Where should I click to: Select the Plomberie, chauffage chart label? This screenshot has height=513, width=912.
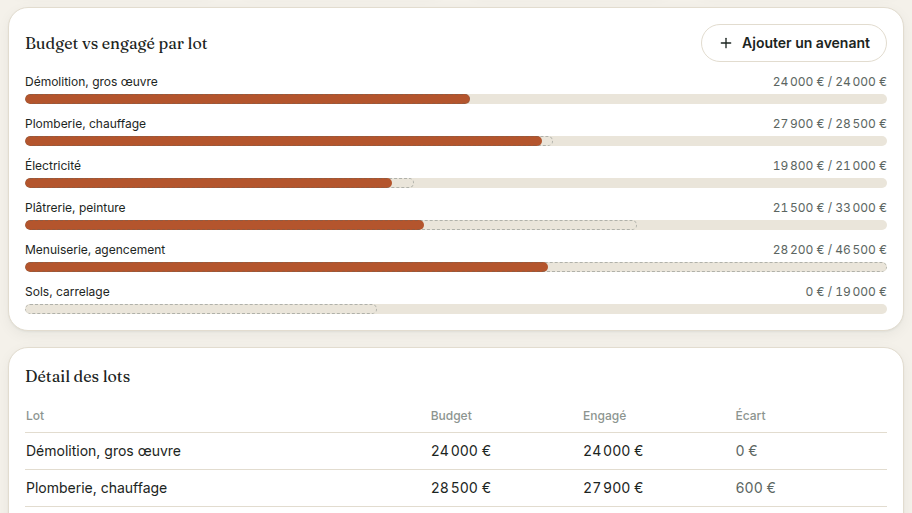tap(86, 124)
